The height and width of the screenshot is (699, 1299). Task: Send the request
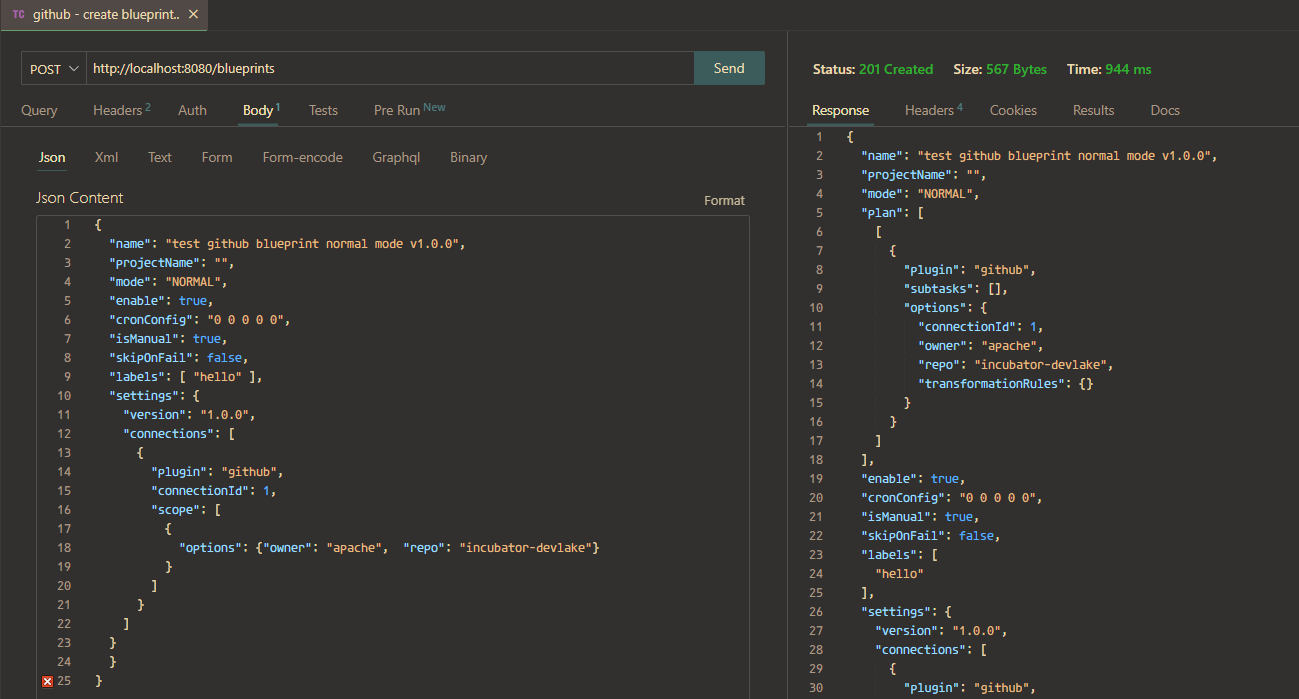[729, 69]
